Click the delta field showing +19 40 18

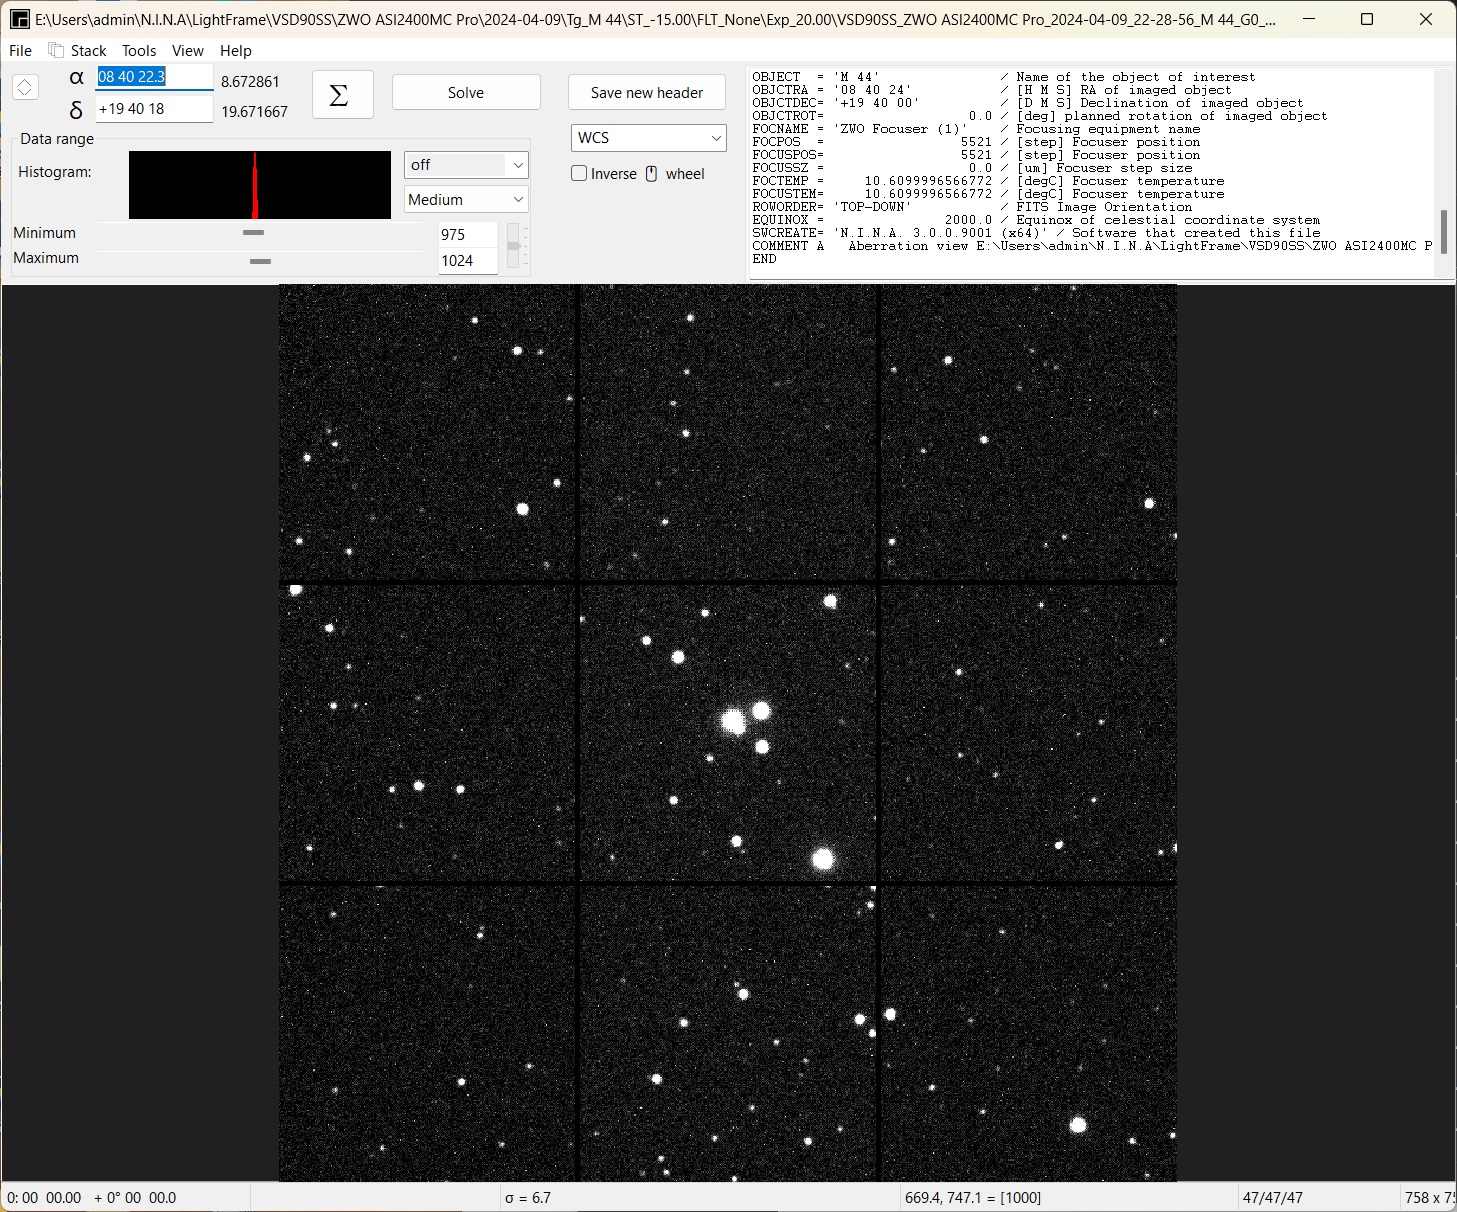[154, 109]
